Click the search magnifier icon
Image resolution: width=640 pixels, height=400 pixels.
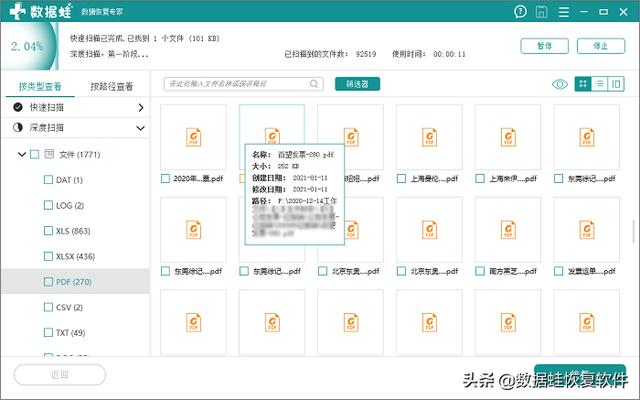tap(313, 84)
